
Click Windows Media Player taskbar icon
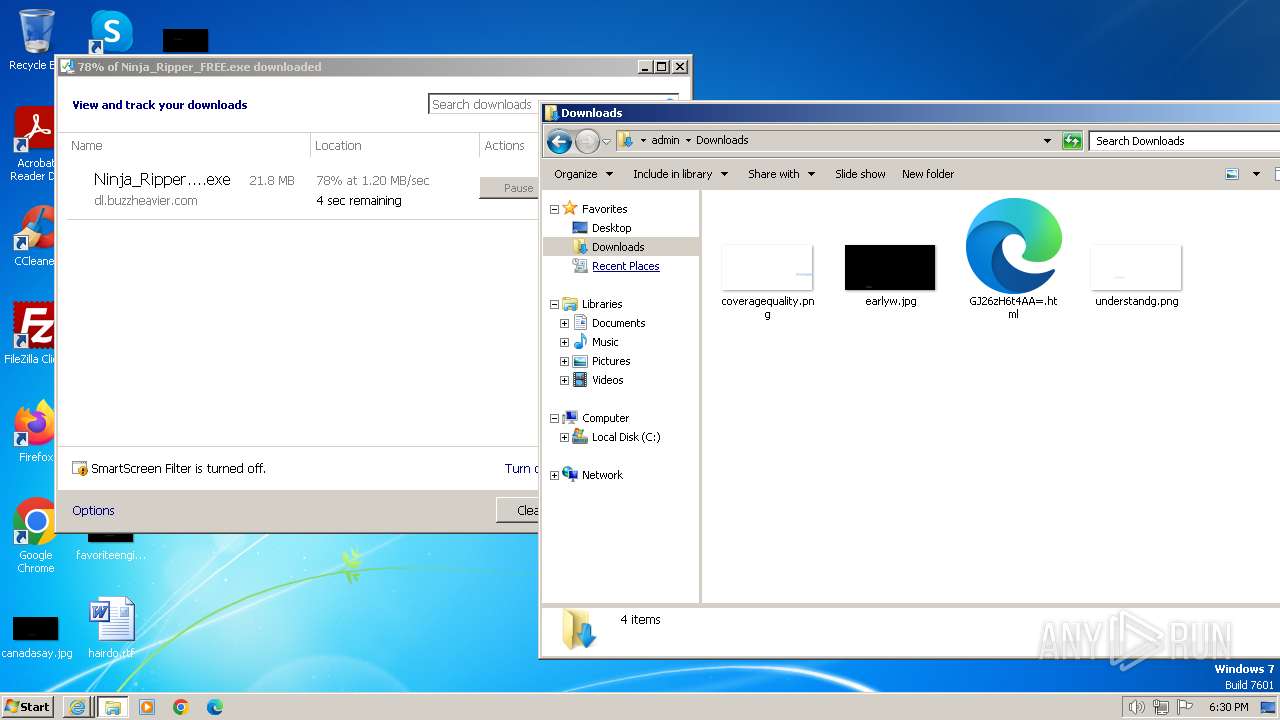coord(147,707)
